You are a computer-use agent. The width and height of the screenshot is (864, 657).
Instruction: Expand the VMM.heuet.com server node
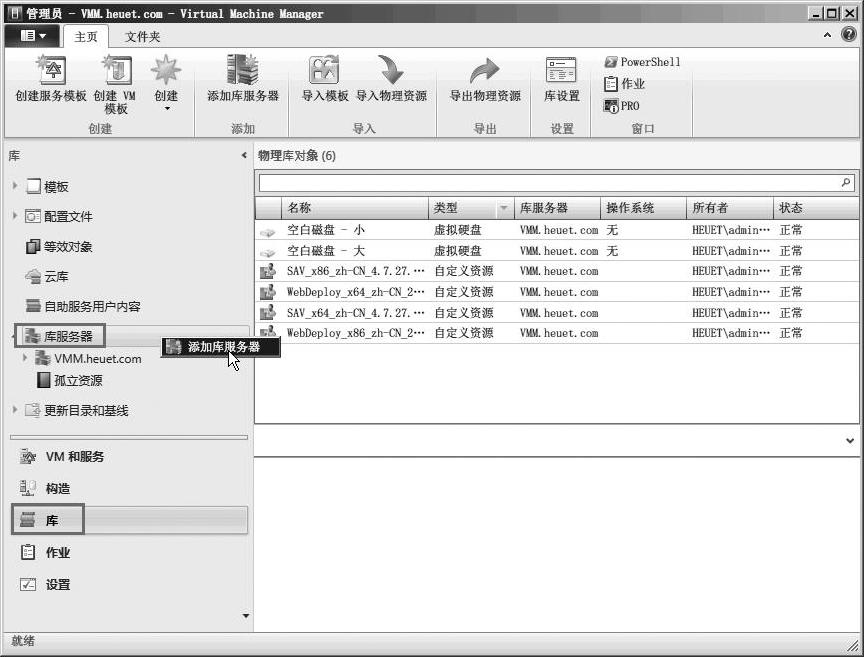25,358
